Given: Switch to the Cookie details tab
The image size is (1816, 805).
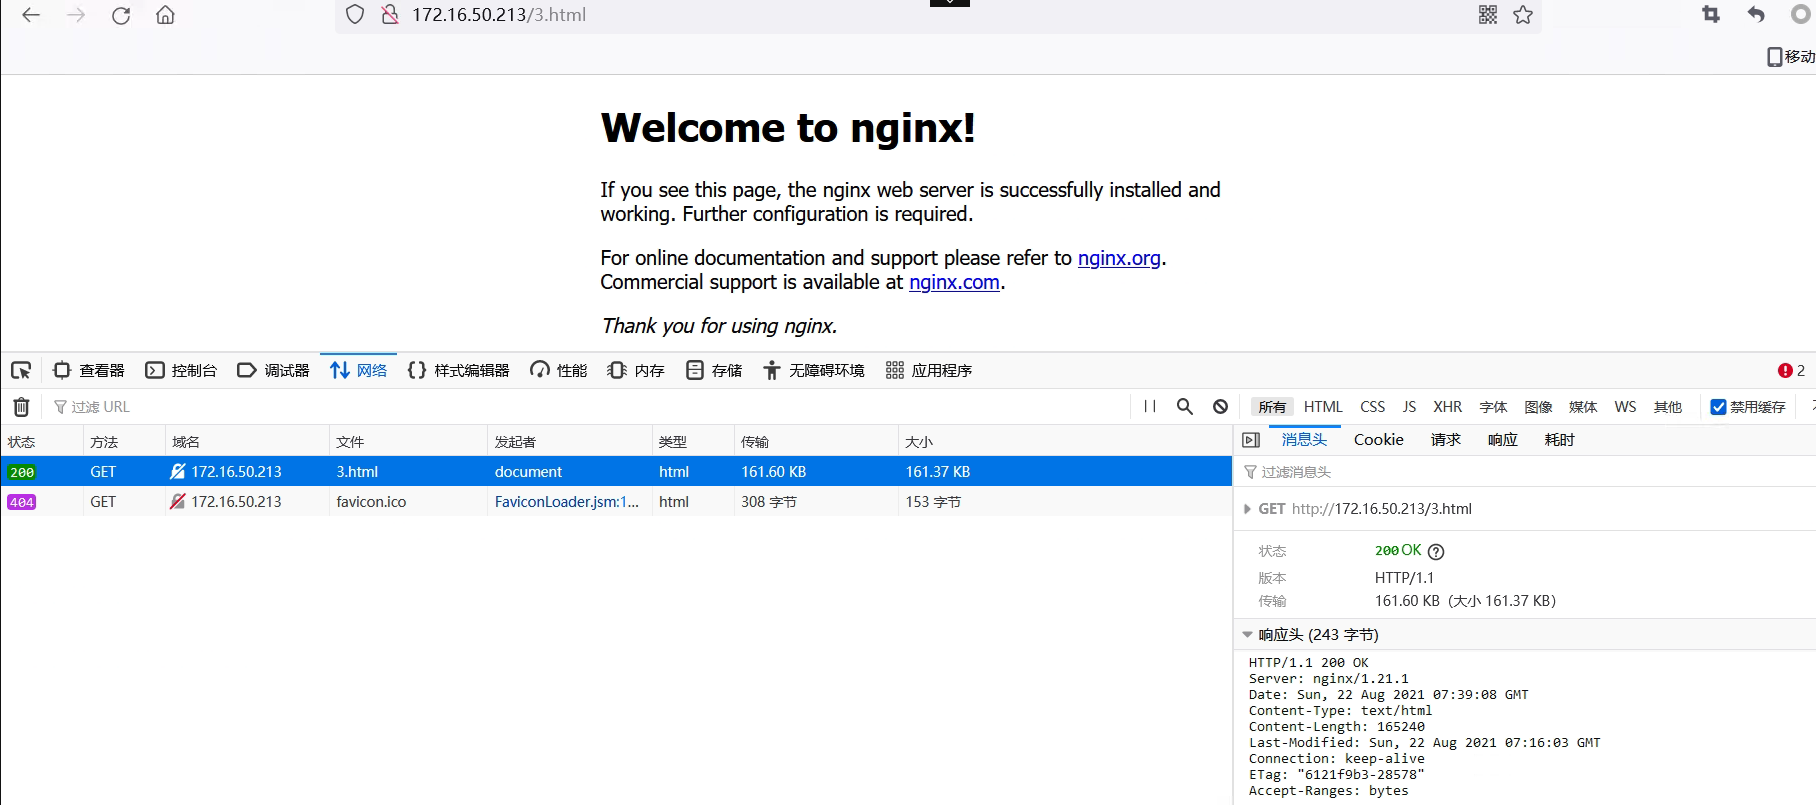Looking at the screenshot, I should 1378,440.
